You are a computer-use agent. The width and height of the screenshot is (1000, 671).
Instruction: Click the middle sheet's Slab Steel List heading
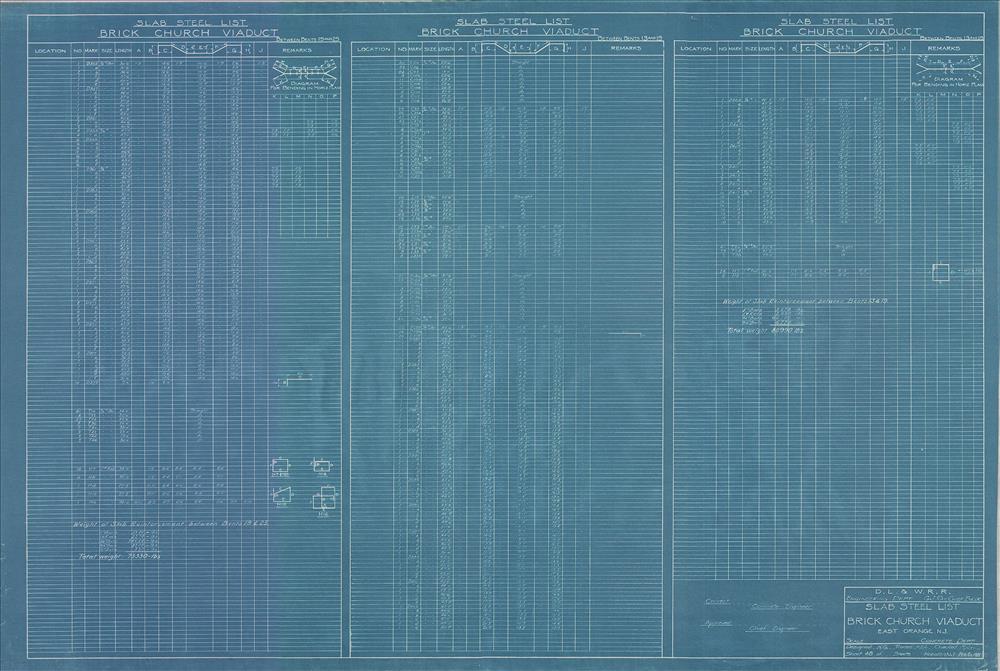click(499, 20)
